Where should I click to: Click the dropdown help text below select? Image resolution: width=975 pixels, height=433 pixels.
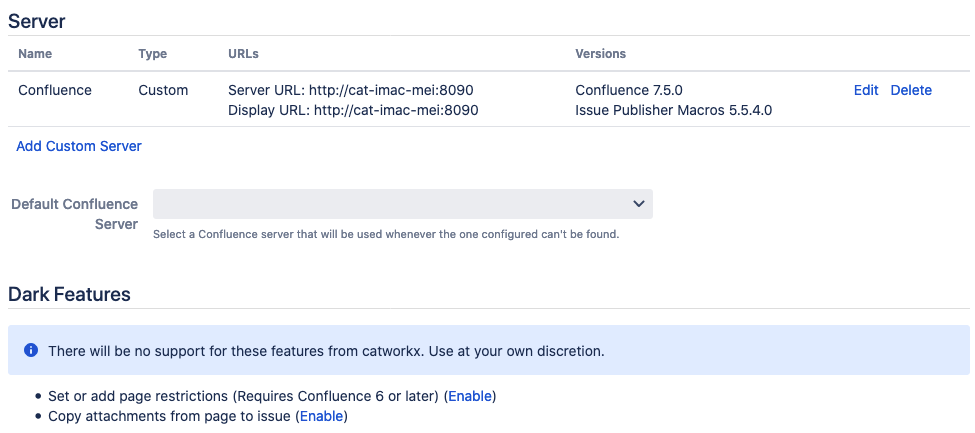(x=386, y=235)
